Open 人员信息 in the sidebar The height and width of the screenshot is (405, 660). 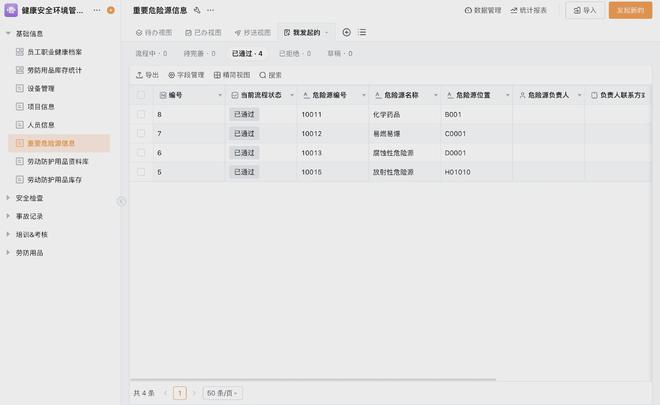(x=59, y=125)
